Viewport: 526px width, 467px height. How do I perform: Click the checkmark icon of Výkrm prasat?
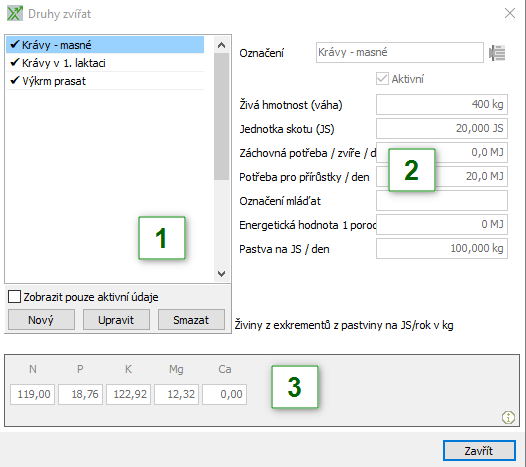pyautogui.click(x=15, y=81)
